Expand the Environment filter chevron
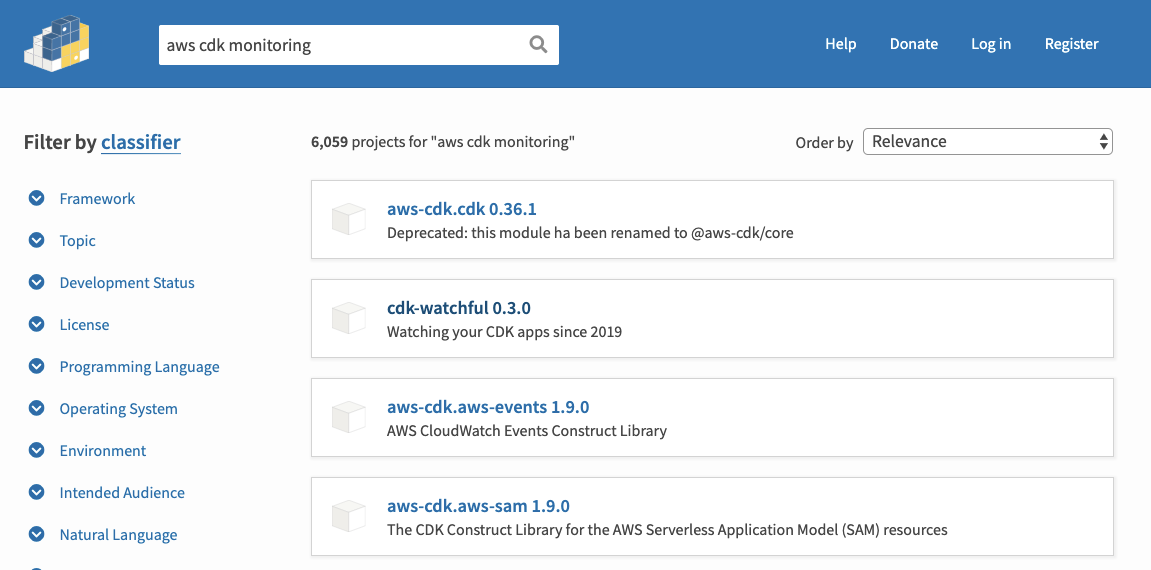 (x=37, y=450)
